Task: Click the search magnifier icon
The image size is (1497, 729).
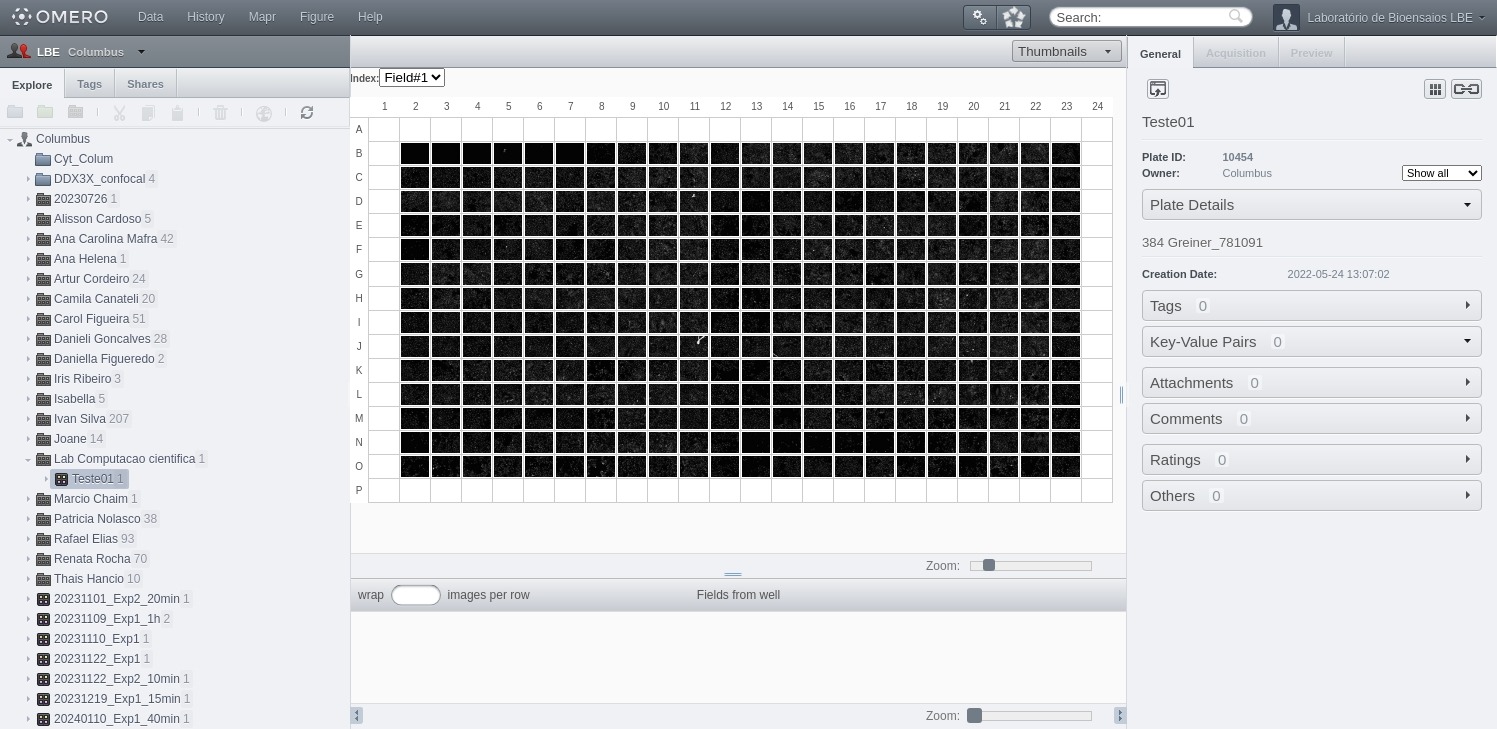Action: click(x=1236, y=16)
